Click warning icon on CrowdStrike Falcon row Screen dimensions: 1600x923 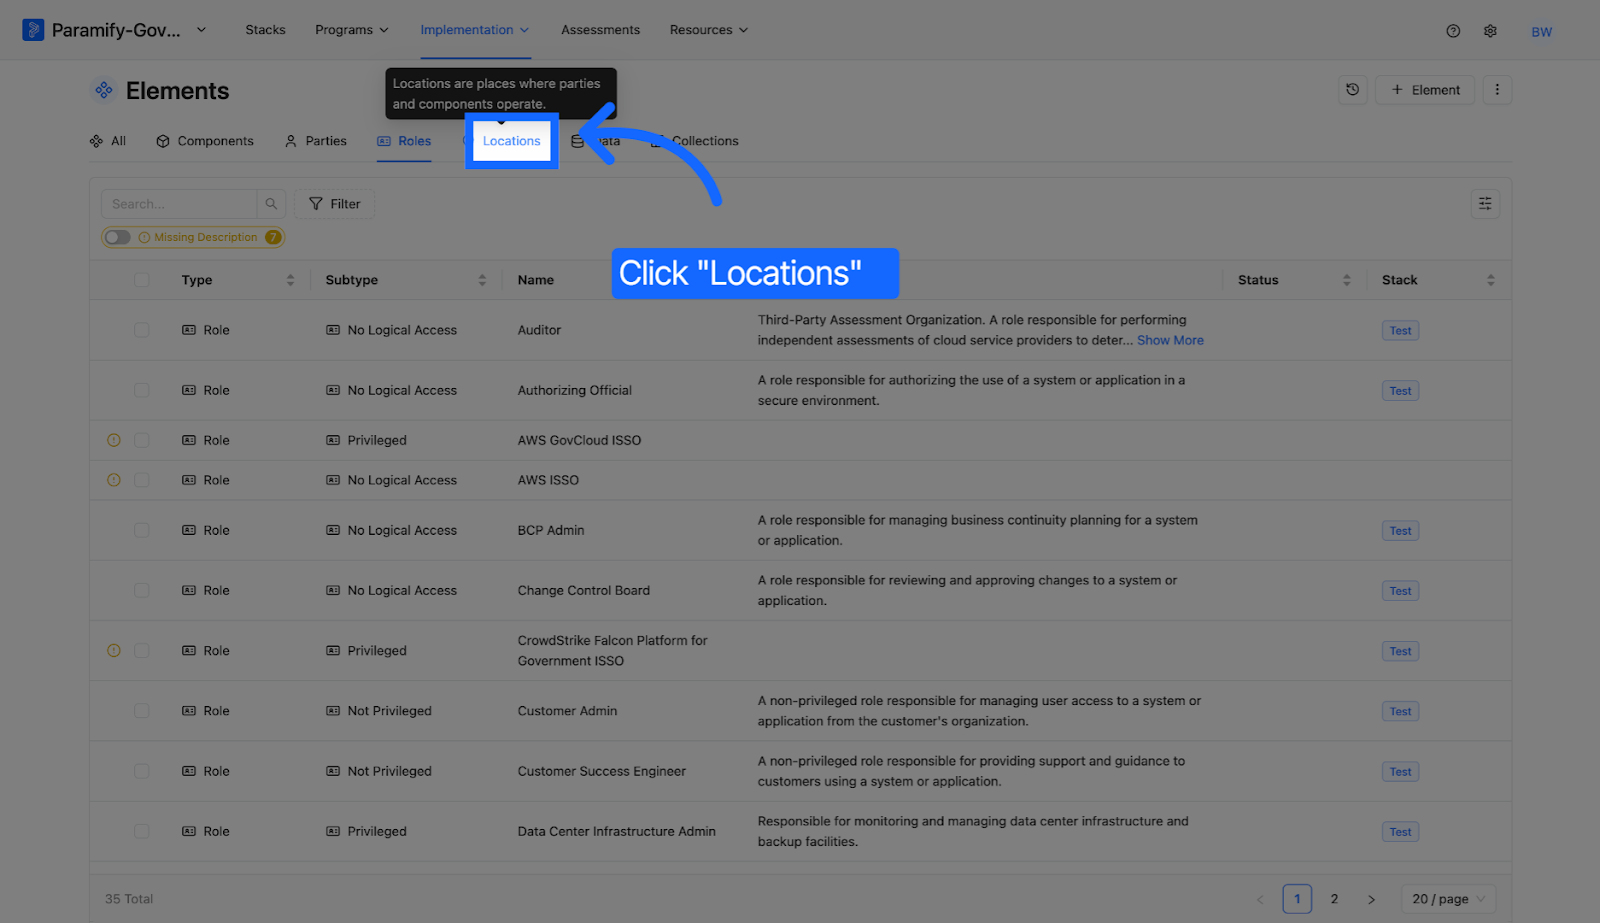coord(114,651)
